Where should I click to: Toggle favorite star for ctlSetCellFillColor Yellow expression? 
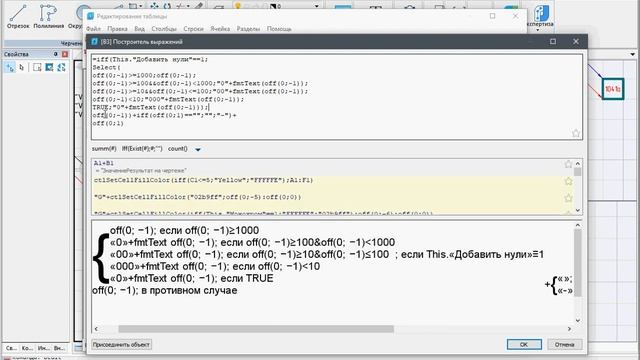568,181
